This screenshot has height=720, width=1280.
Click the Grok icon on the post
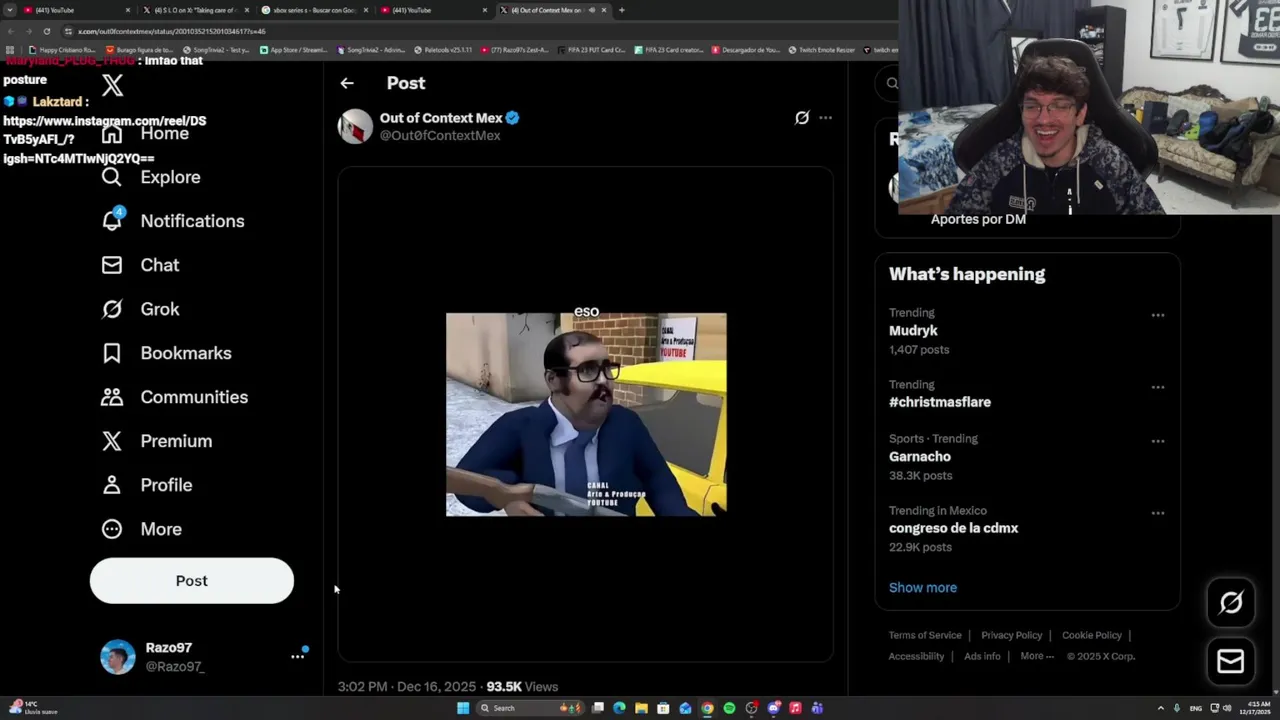tap(802, 118)
